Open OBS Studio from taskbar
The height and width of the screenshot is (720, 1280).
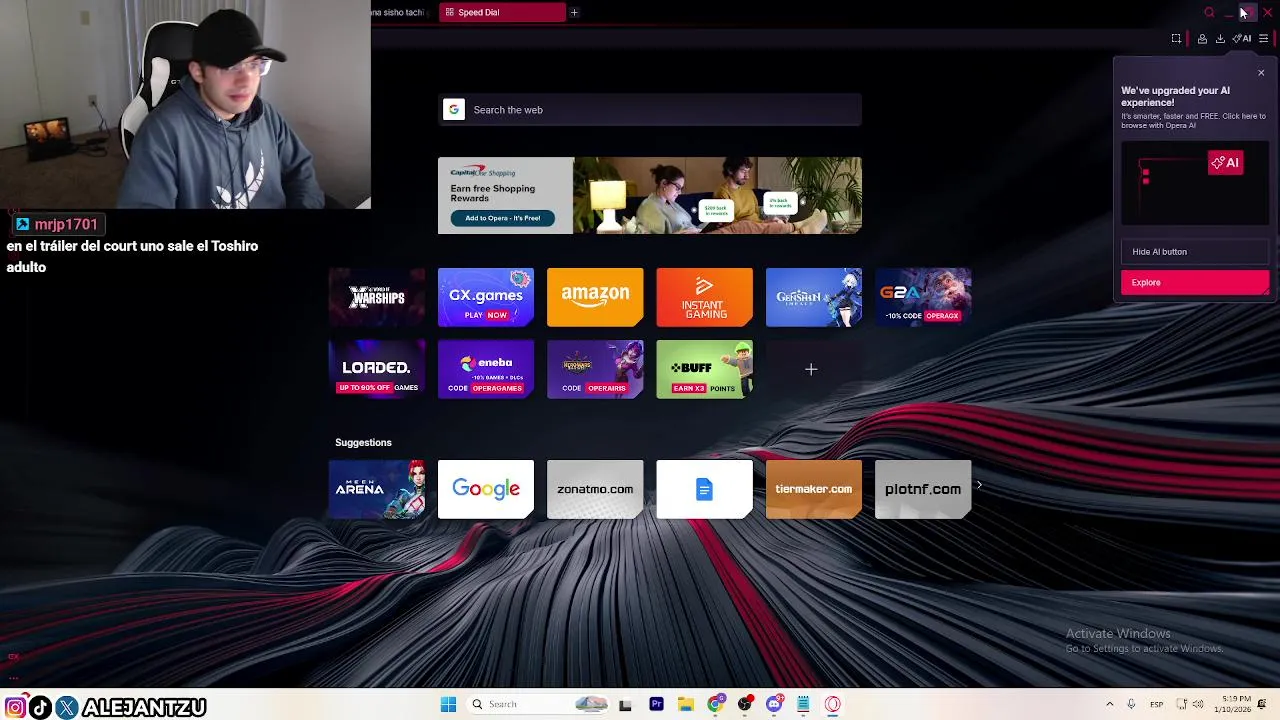pyautogui.click(x=745, y=704)
